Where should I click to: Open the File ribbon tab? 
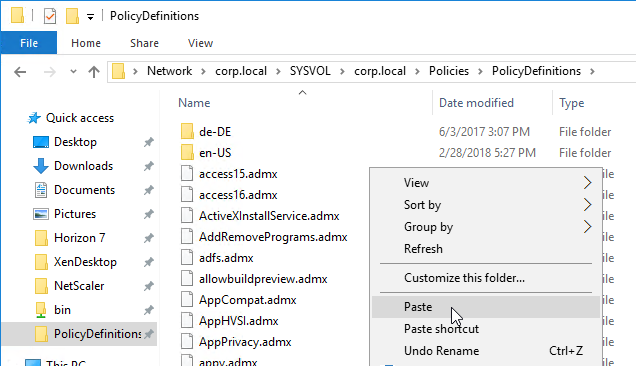[x=29, y=43]
